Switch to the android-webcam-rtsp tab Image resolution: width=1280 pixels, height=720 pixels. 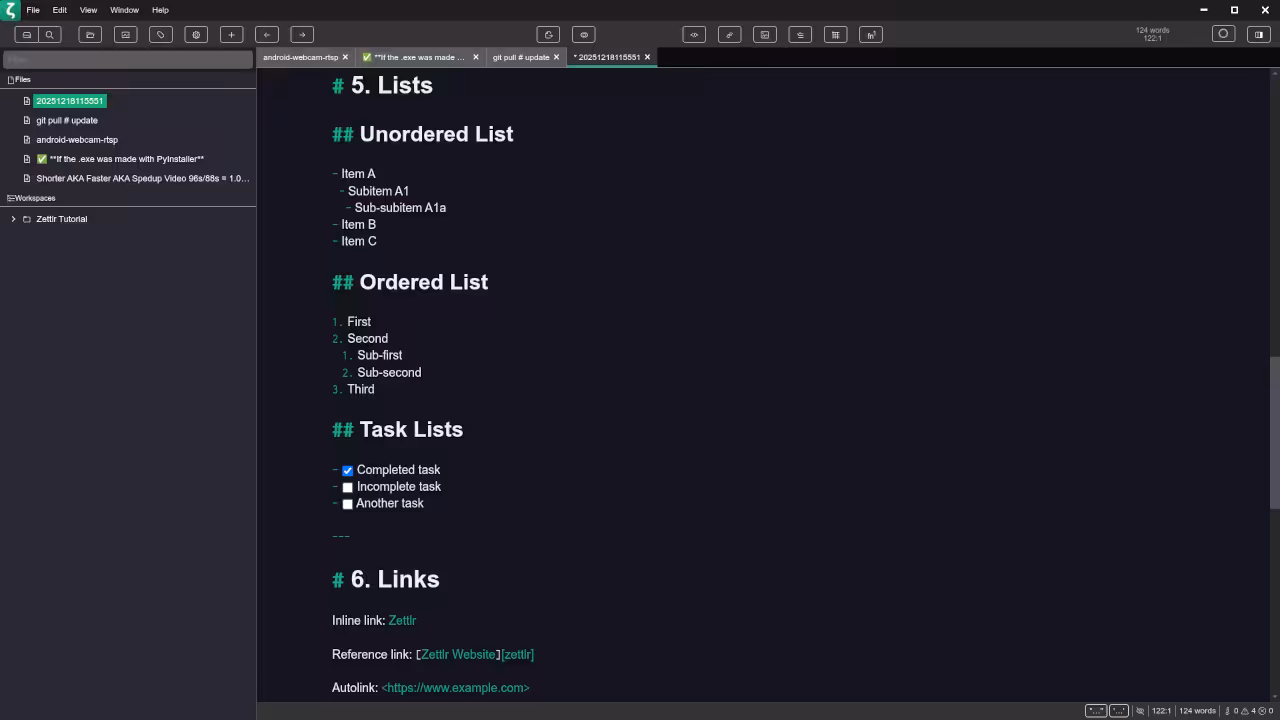point(302,57)
